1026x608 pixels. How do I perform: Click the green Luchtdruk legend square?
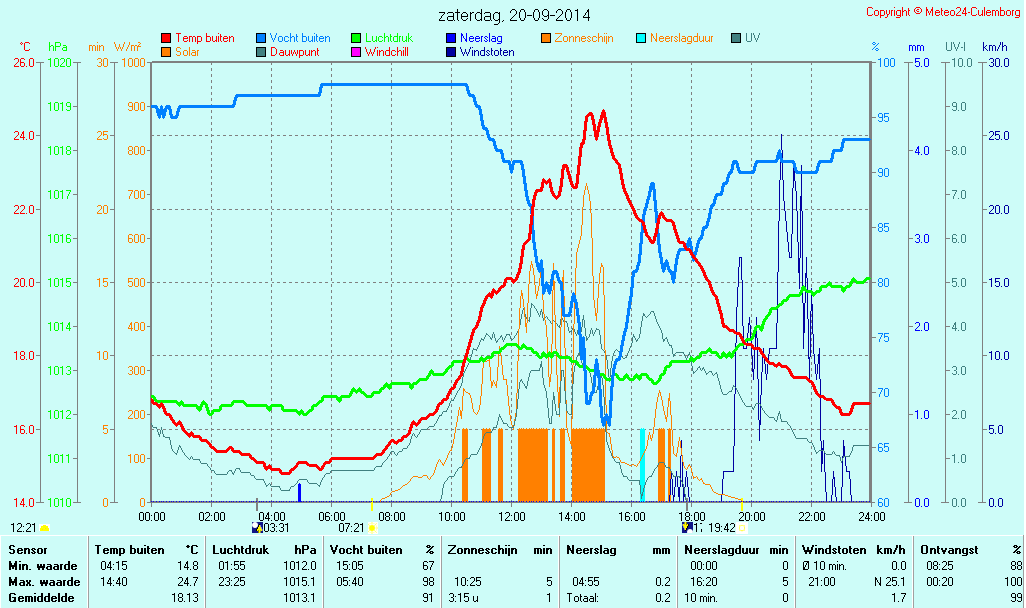pyautogui.click(x=356, y=38)
